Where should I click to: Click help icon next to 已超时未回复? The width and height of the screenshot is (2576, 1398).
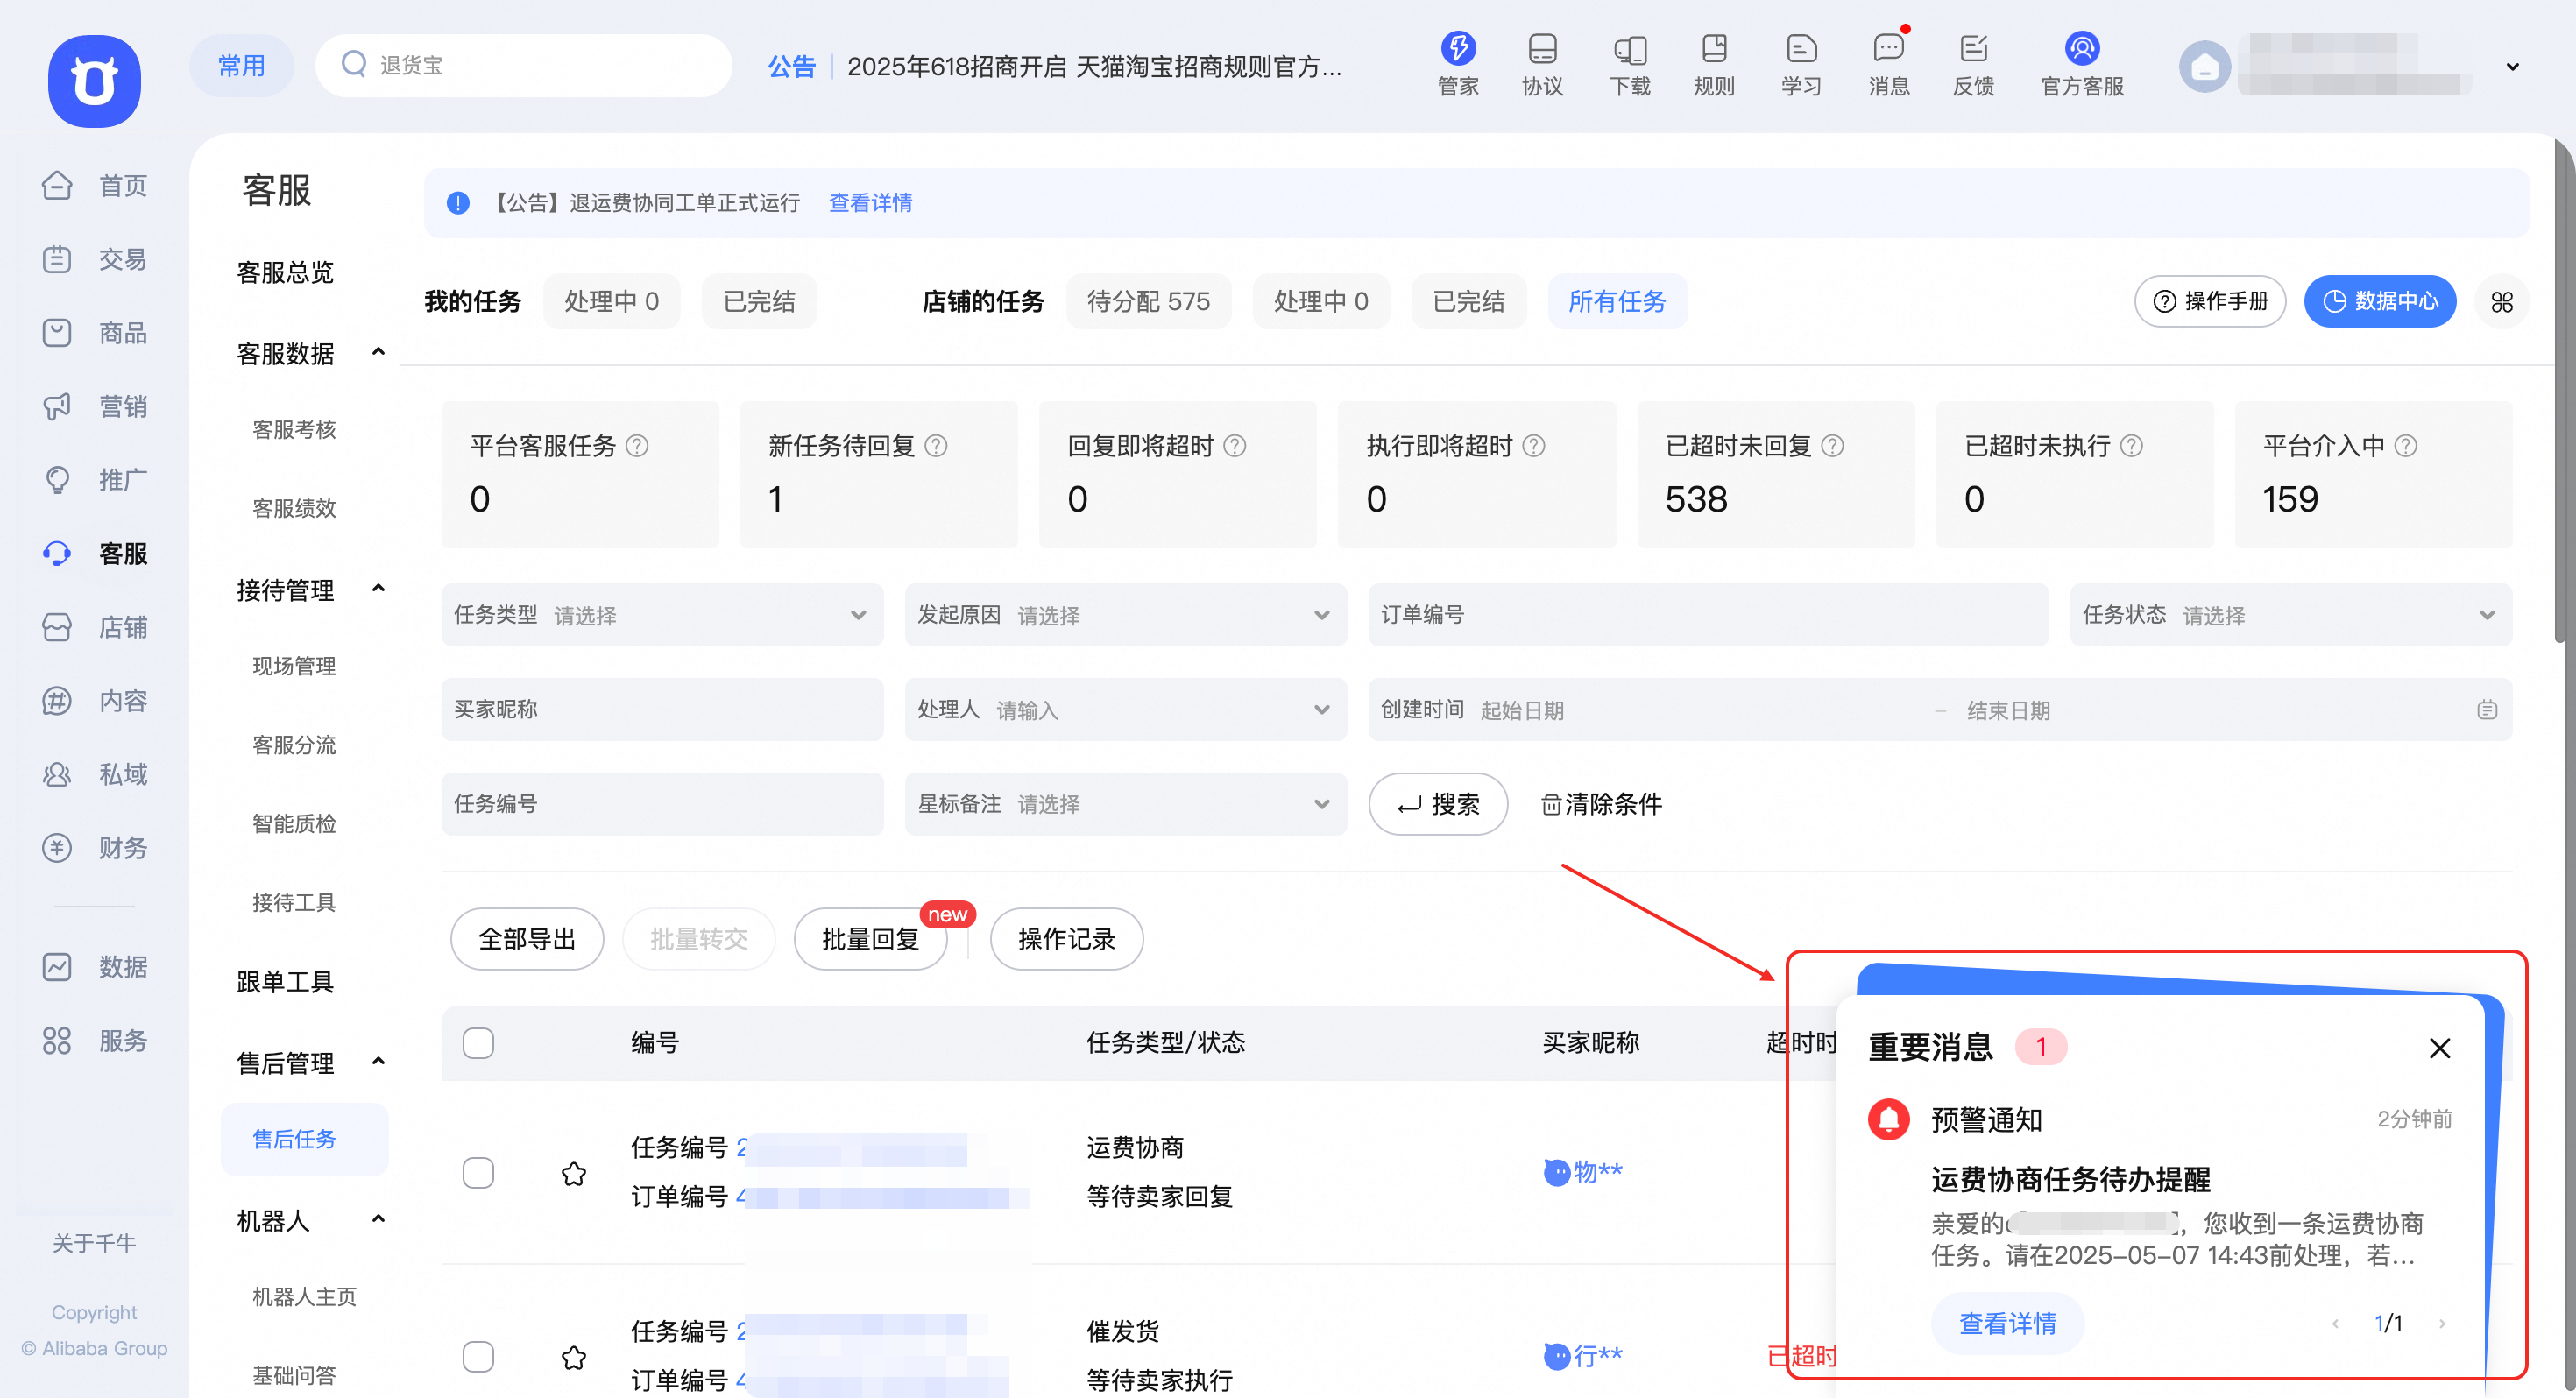[x=1832, y=446]
